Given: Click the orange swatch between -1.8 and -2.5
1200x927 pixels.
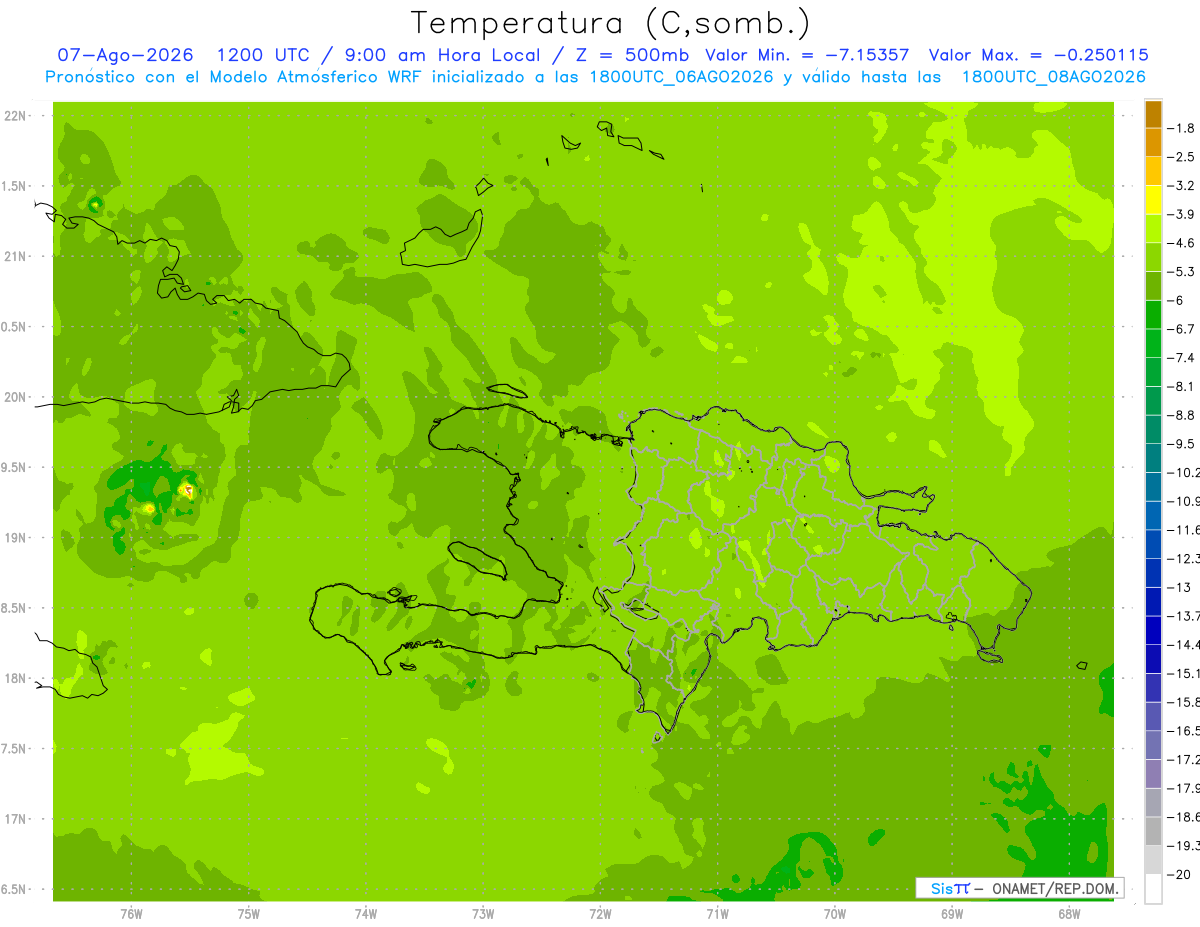Looking at the screenshot, I should (x=1153, y=142).
